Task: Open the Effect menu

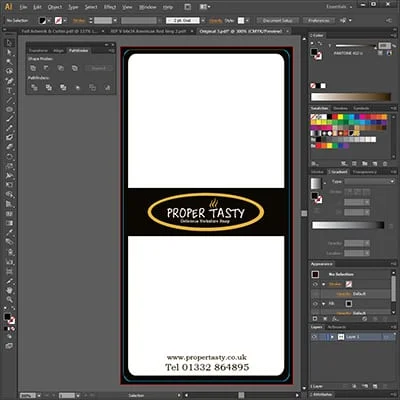Action: [110, 7]
